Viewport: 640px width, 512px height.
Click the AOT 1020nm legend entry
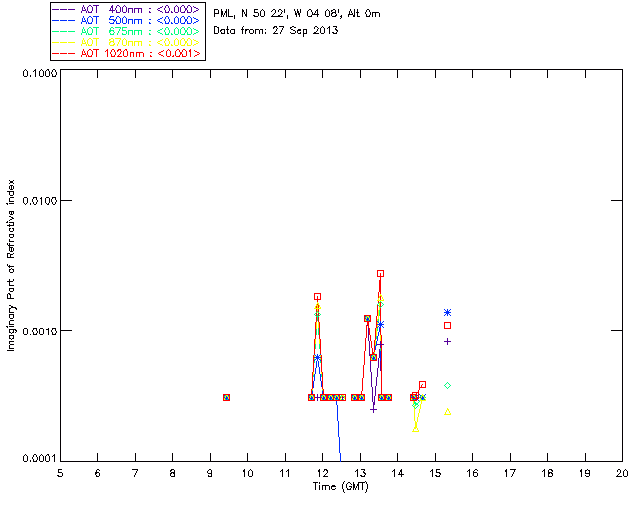point(127,53)
